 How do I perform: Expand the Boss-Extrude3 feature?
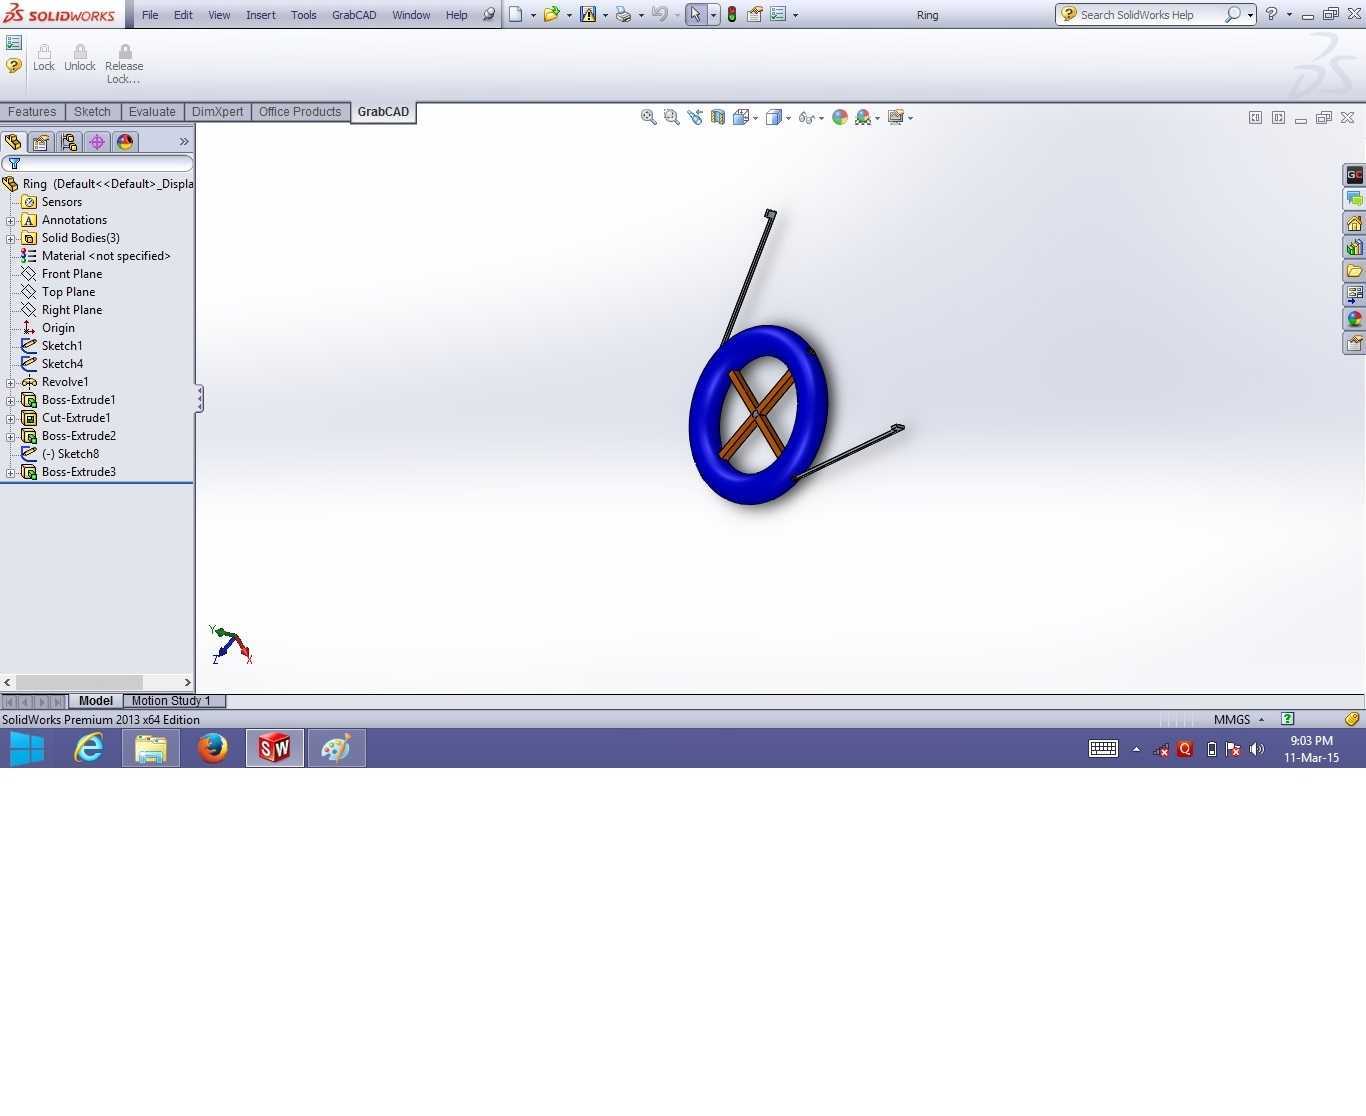[x=11, y=472]
